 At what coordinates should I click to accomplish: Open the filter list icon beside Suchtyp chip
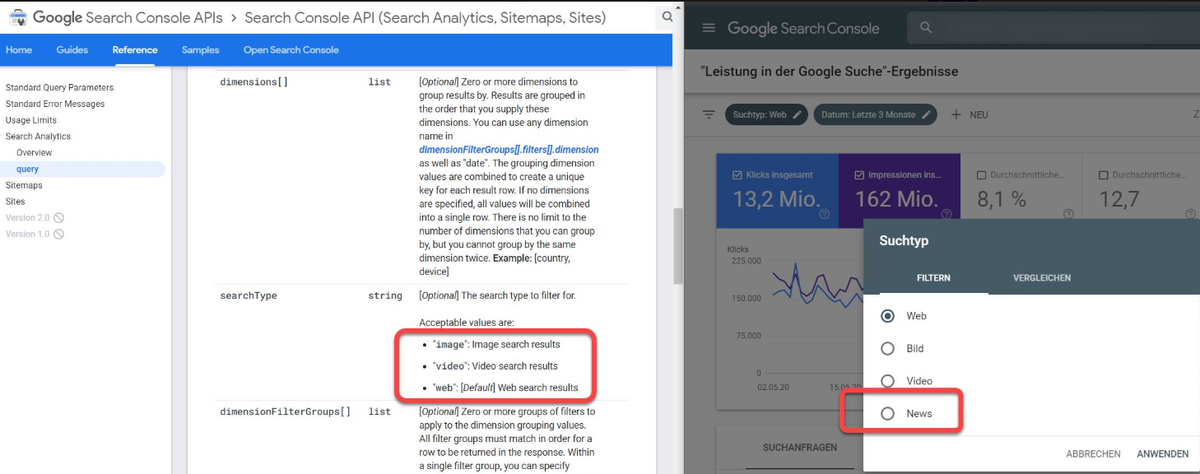coord(708,115)
